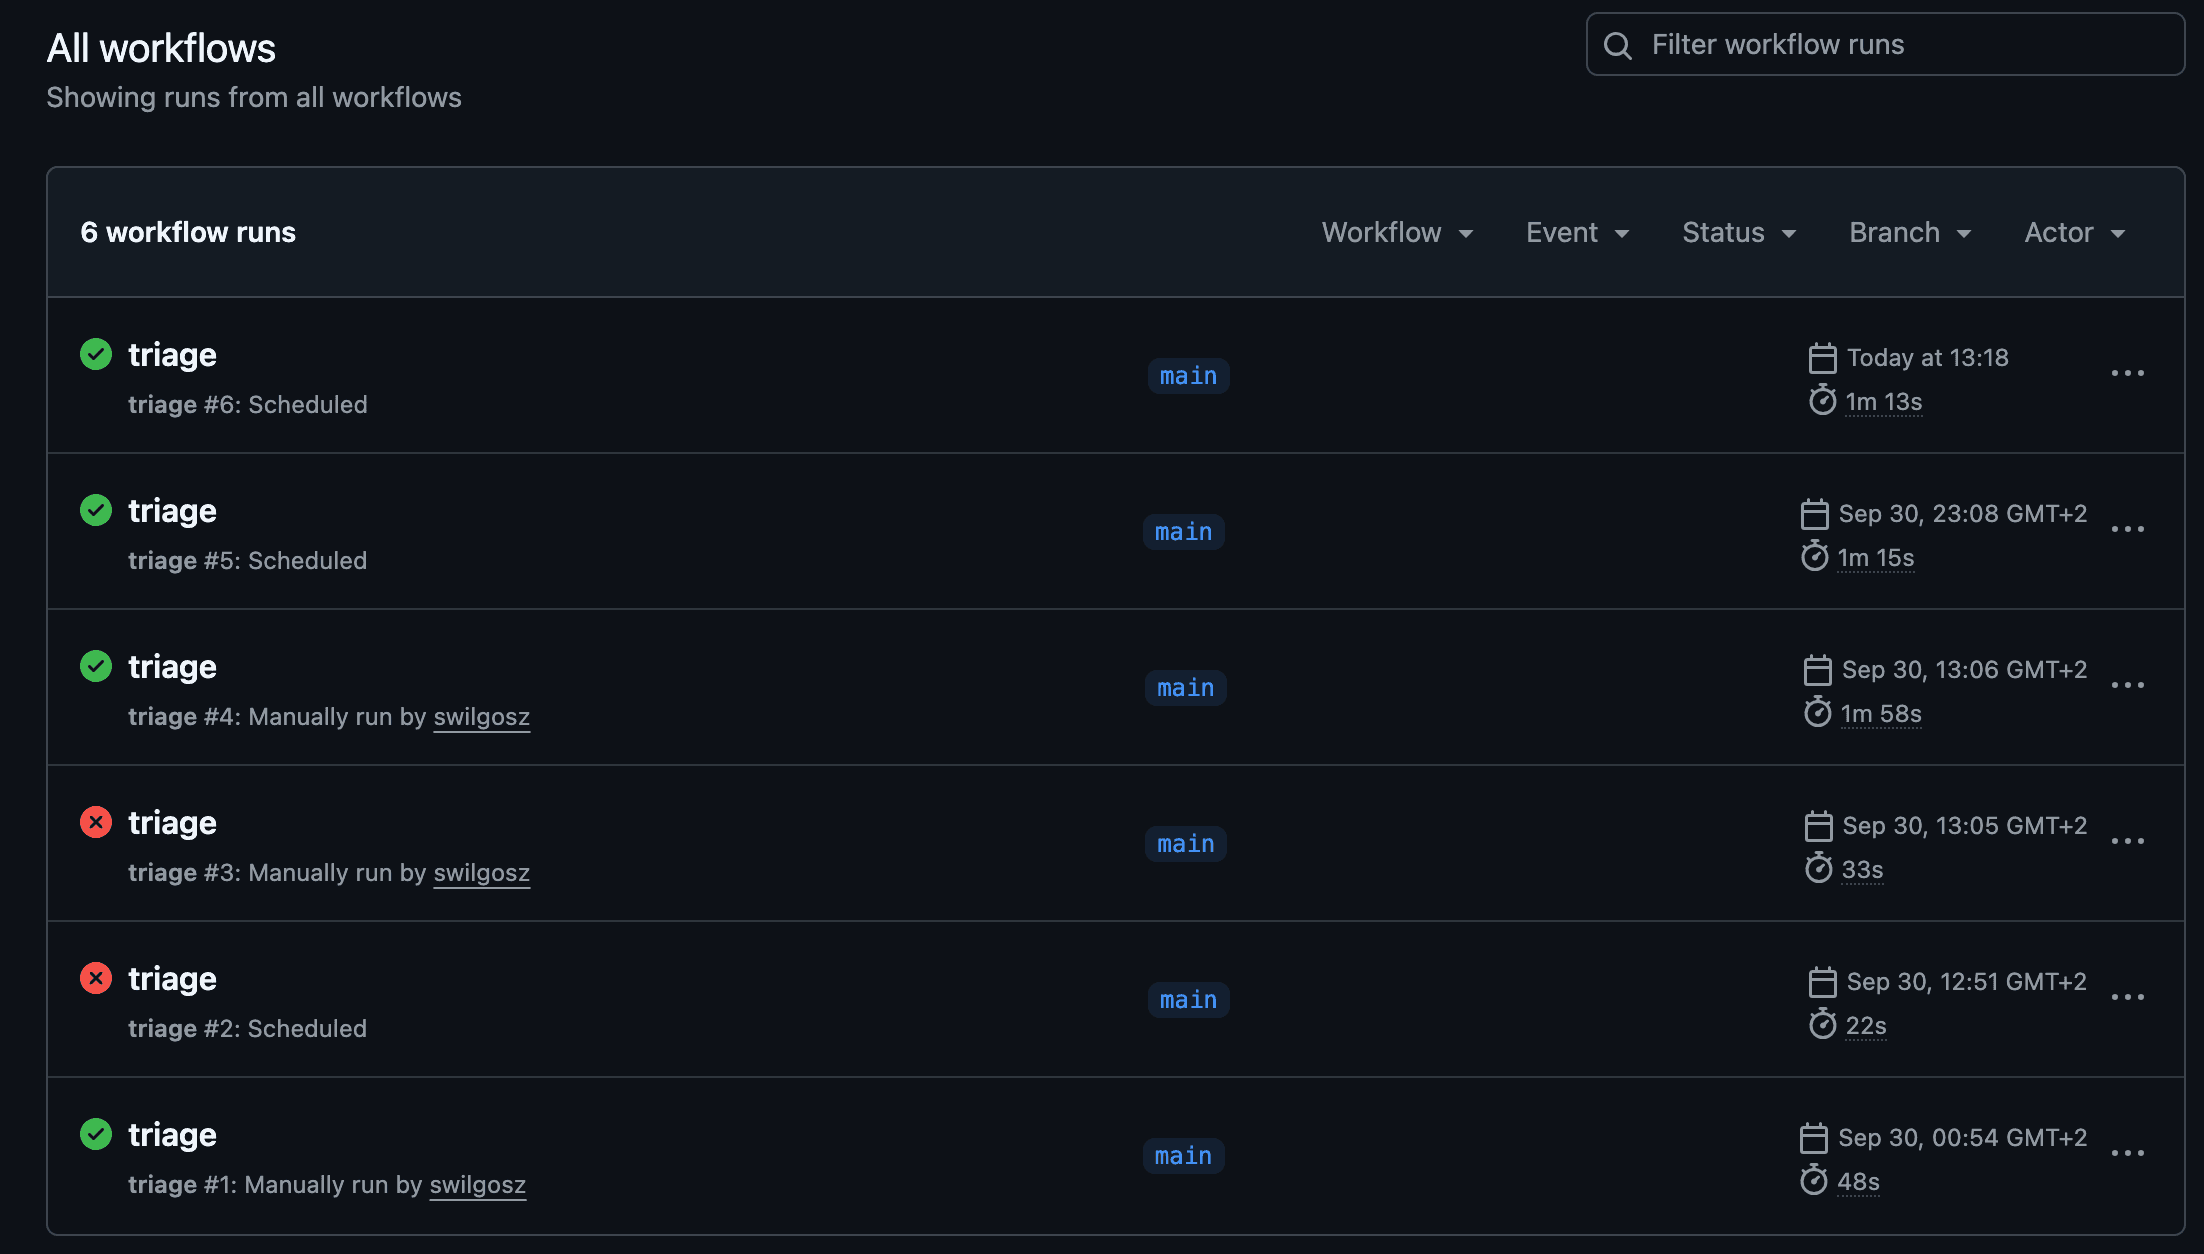Open the Branch filter dropdown

coord(1910,232)
